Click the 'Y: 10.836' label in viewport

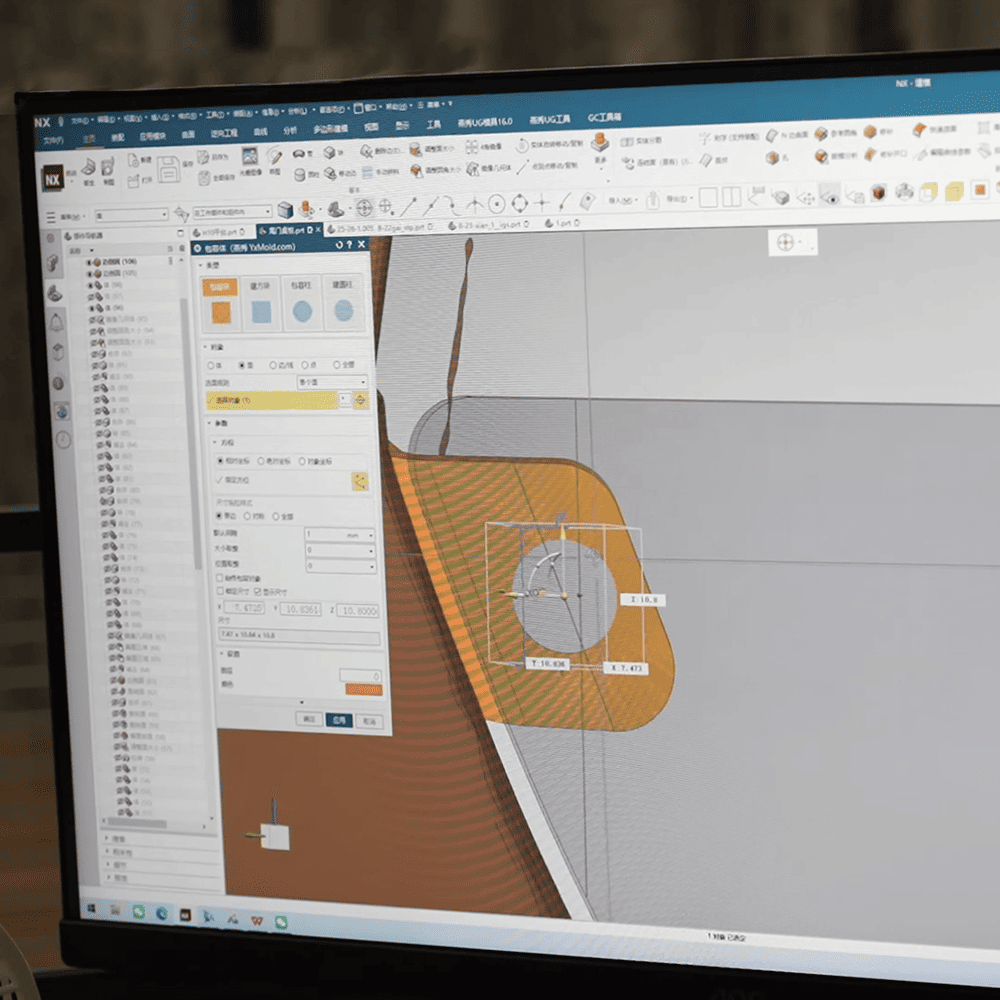pyautogui.click(x=547, y=664)
